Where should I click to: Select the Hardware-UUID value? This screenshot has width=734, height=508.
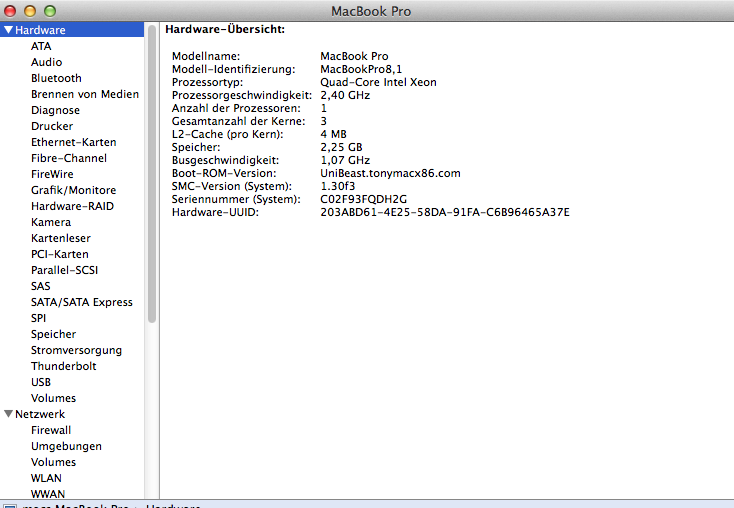coord(445,213)
